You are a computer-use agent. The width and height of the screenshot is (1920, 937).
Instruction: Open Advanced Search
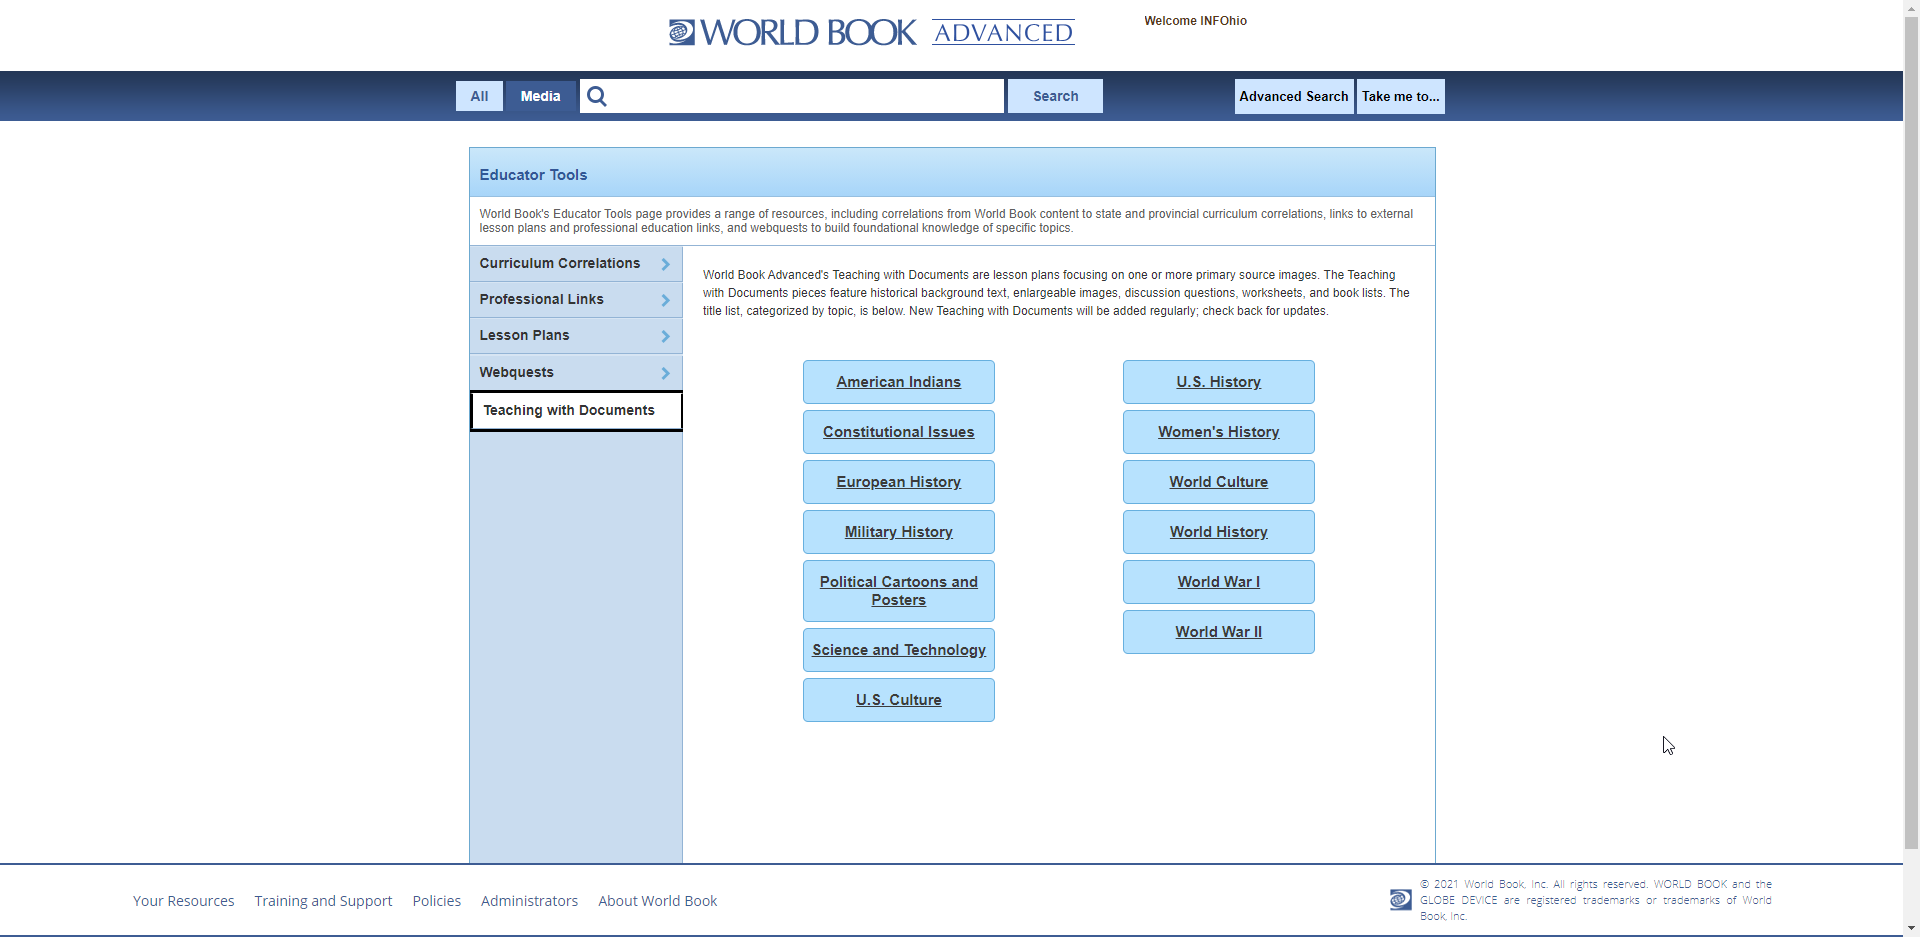pos(1293,96)
